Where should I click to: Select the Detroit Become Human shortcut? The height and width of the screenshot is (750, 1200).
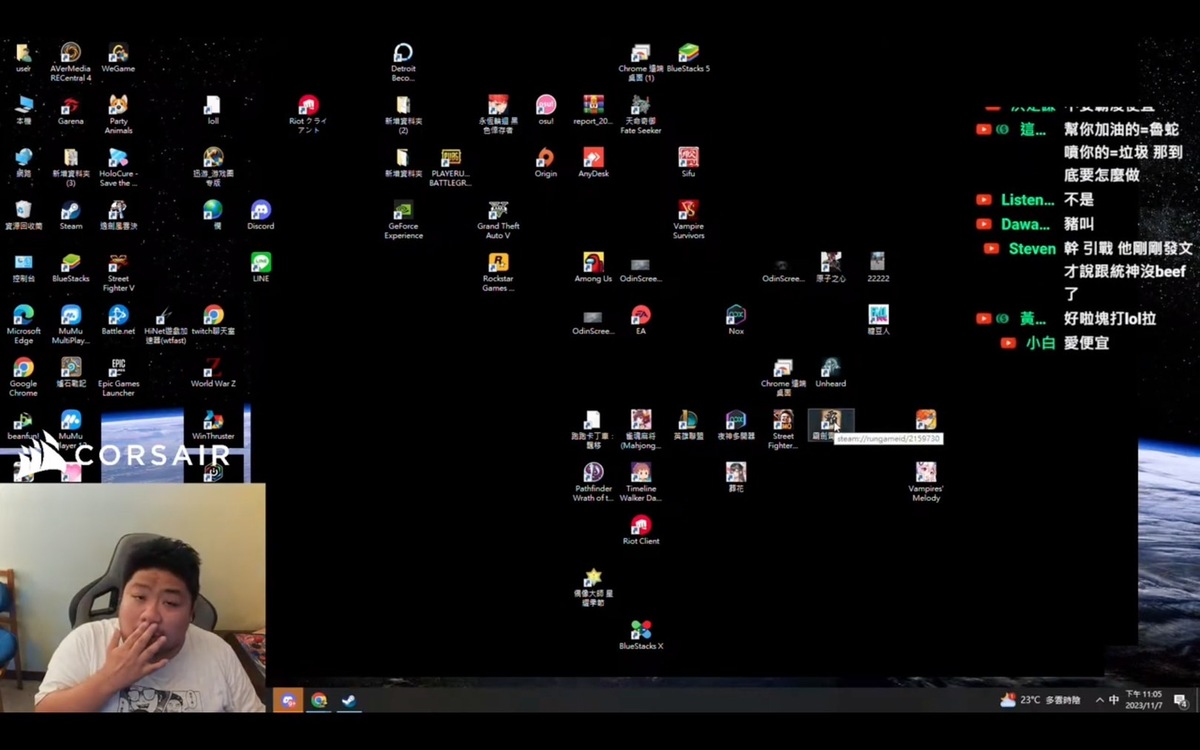click(x=403, y=62)
